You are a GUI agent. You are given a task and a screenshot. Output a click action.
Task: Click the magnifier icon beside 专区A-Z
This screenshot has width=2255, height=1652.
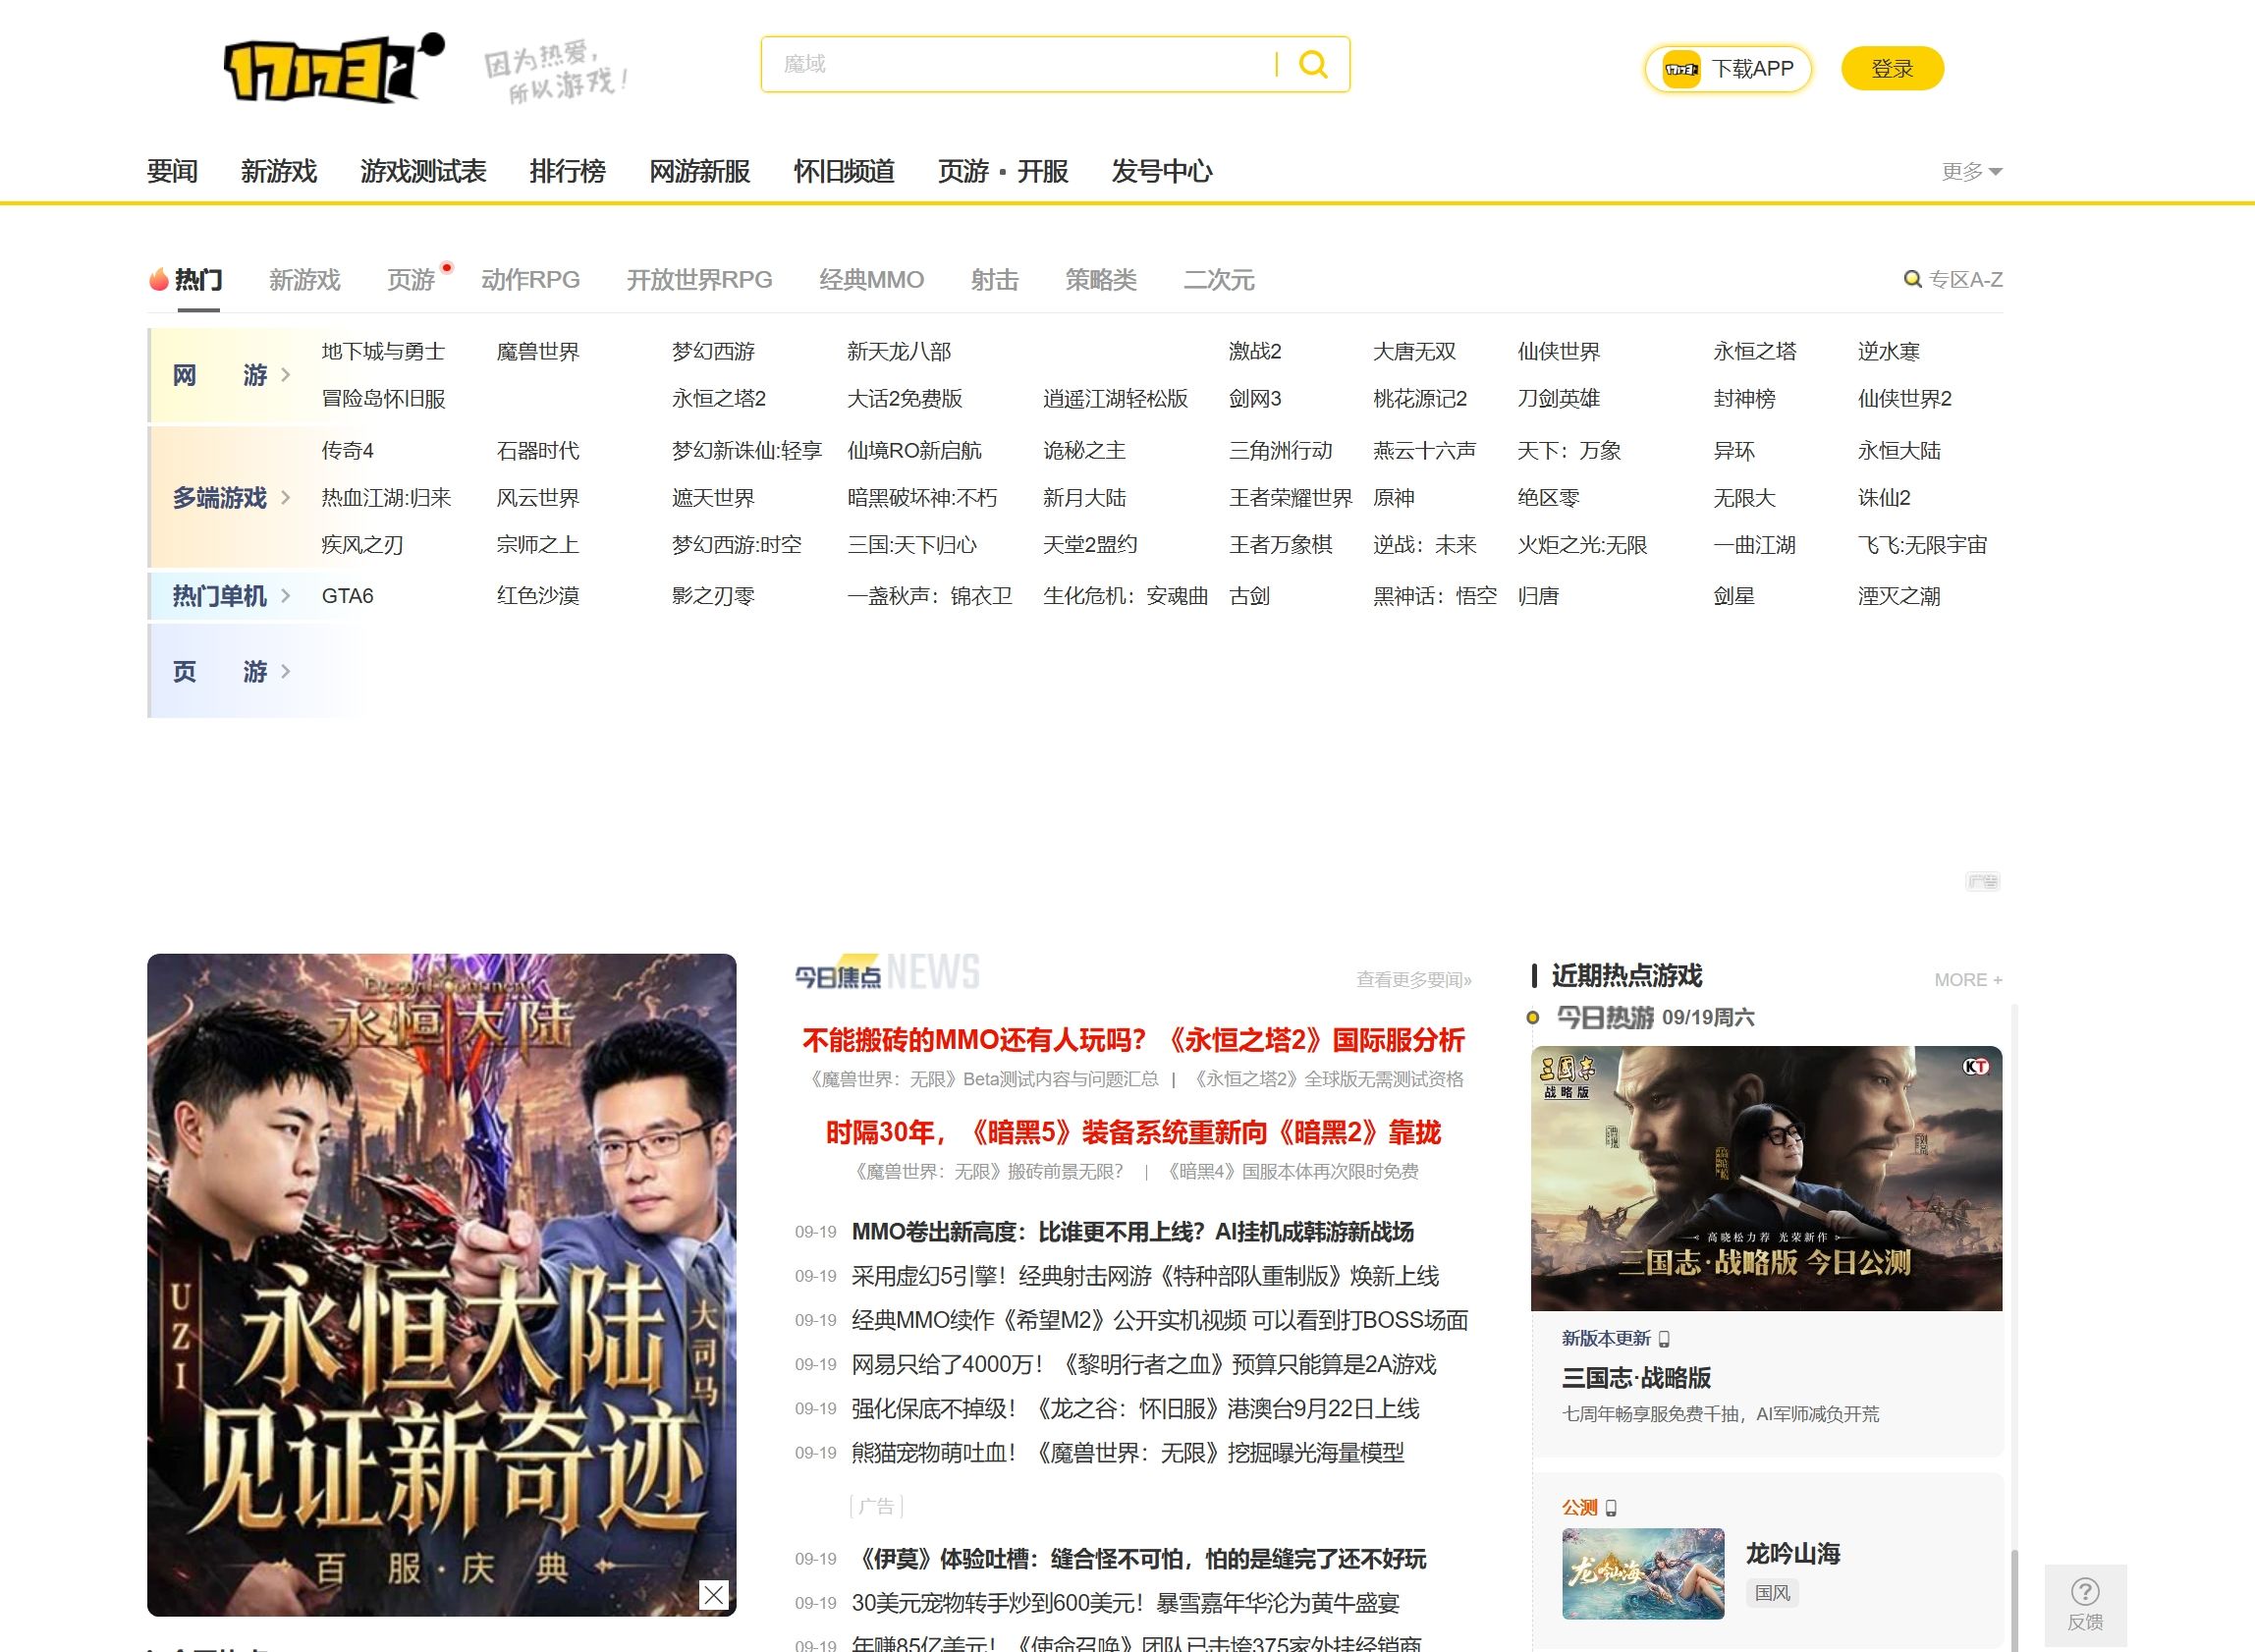click(x=1912, y=280)
